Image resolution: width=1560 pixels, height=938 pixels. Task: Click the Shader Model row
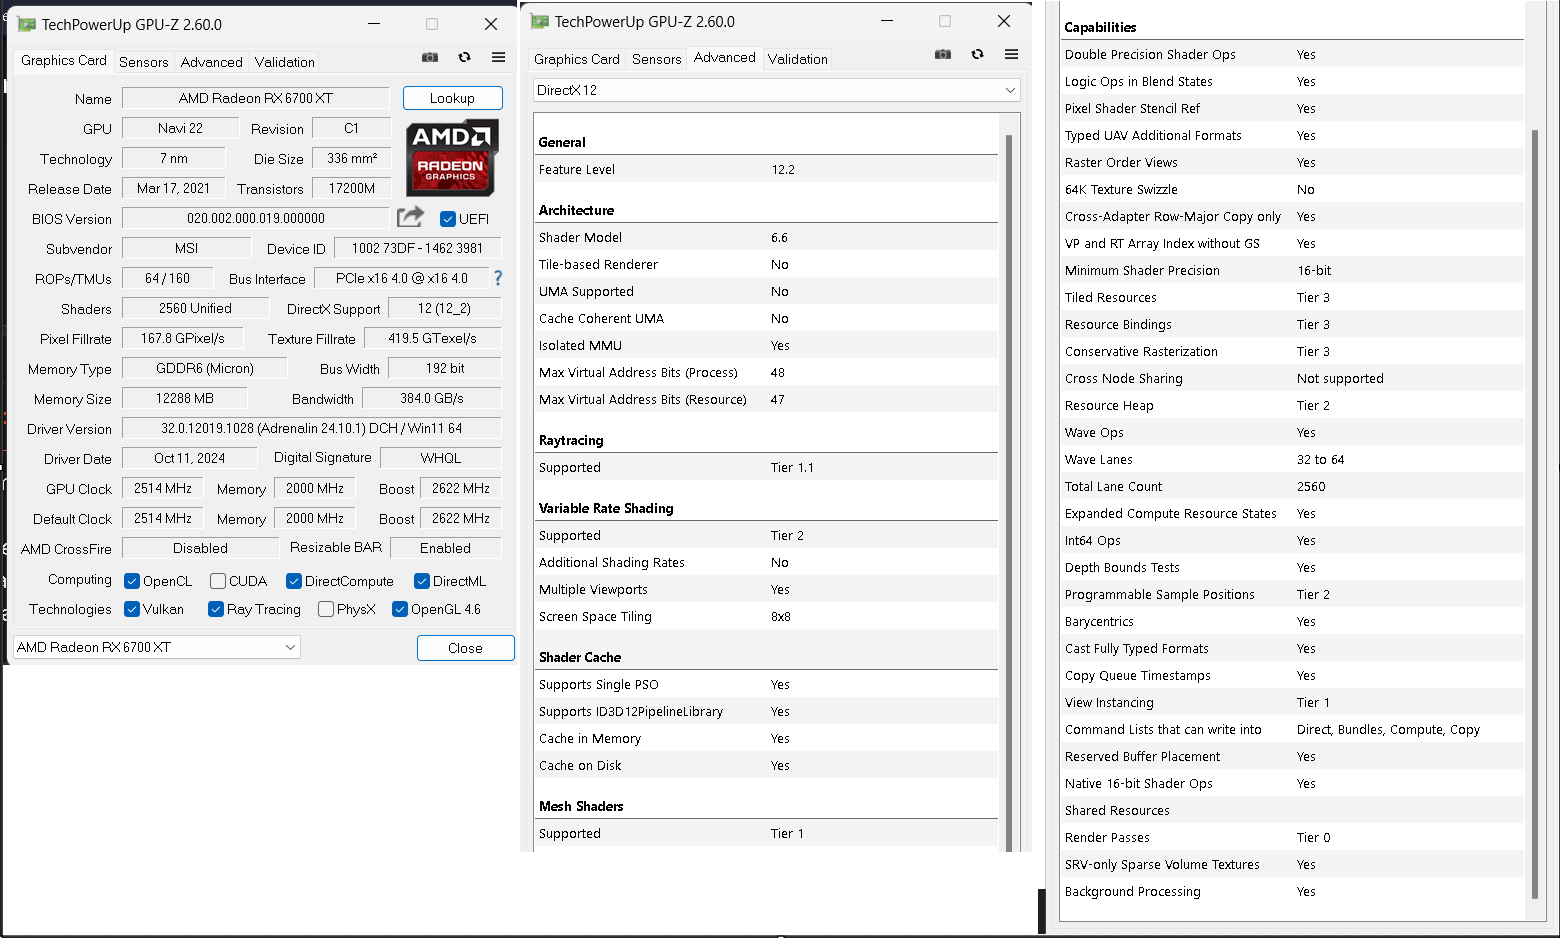(766, 237)
